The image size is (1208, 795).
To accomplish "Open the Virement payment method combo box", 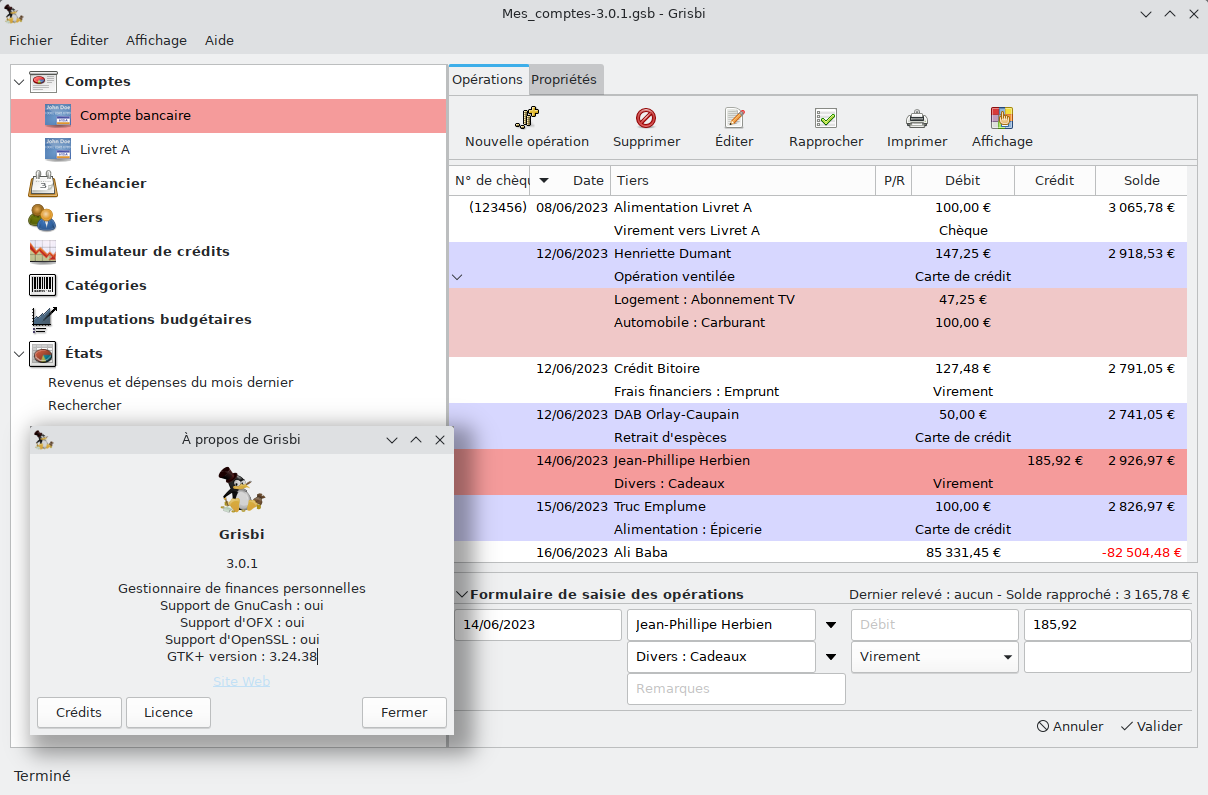I will [935, 657].
